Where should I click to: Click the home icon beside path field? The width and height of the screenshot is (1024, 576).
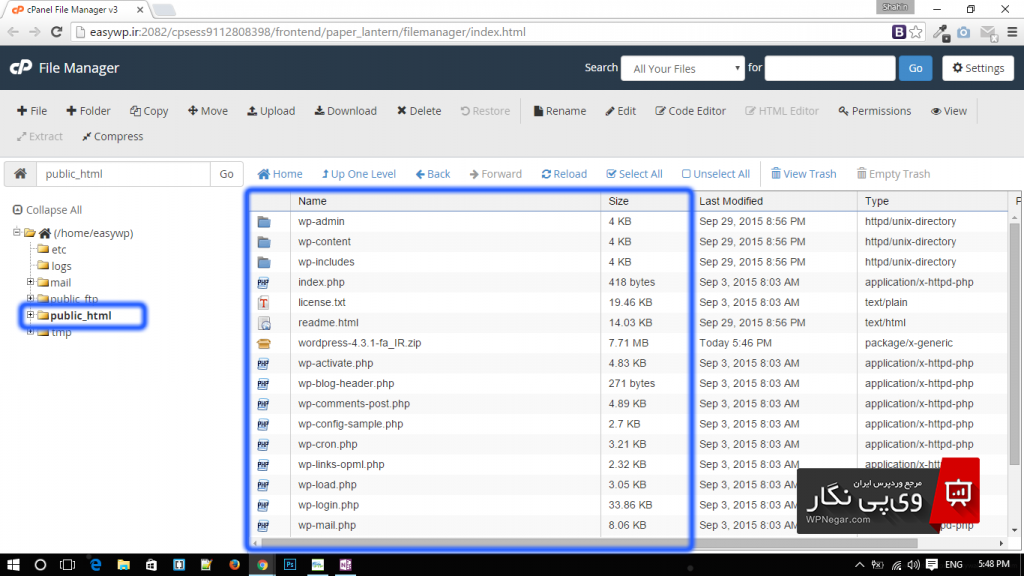coord(20,174)
